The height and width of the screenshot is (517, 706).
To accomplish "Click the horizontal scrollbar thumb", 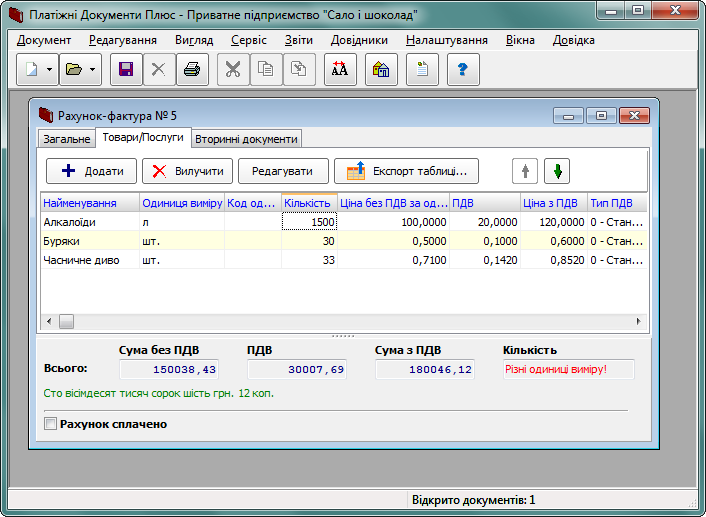I will coord(67,322).
